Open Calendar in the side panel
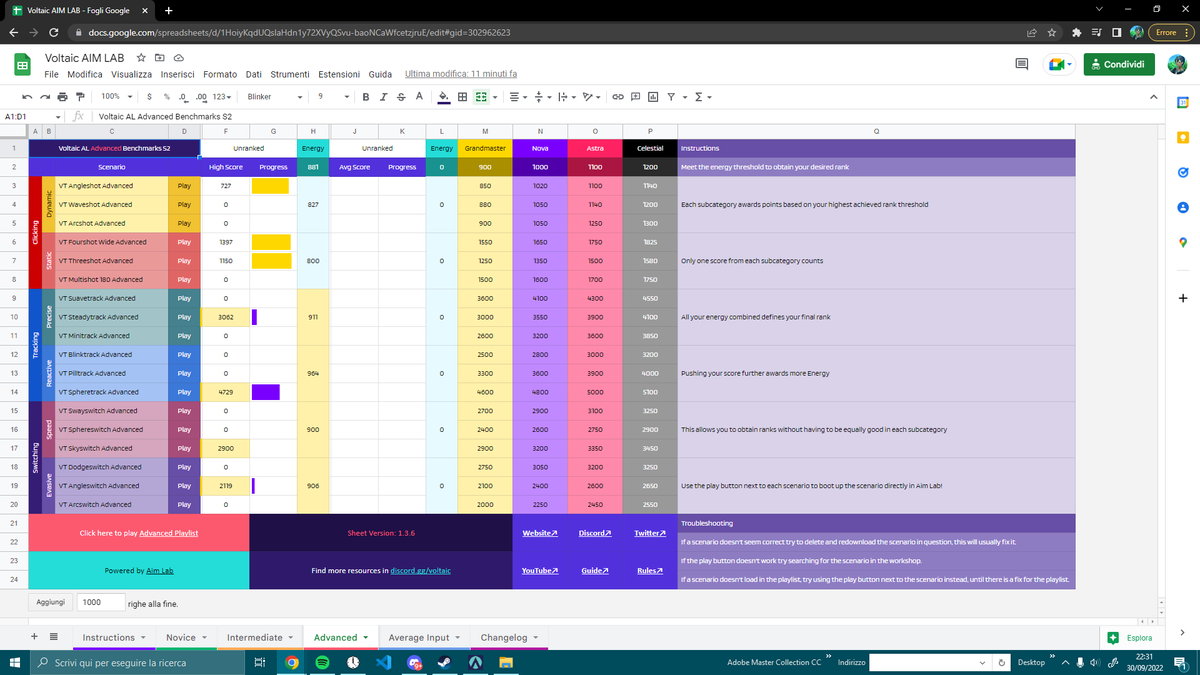 tap(1182, 103)
